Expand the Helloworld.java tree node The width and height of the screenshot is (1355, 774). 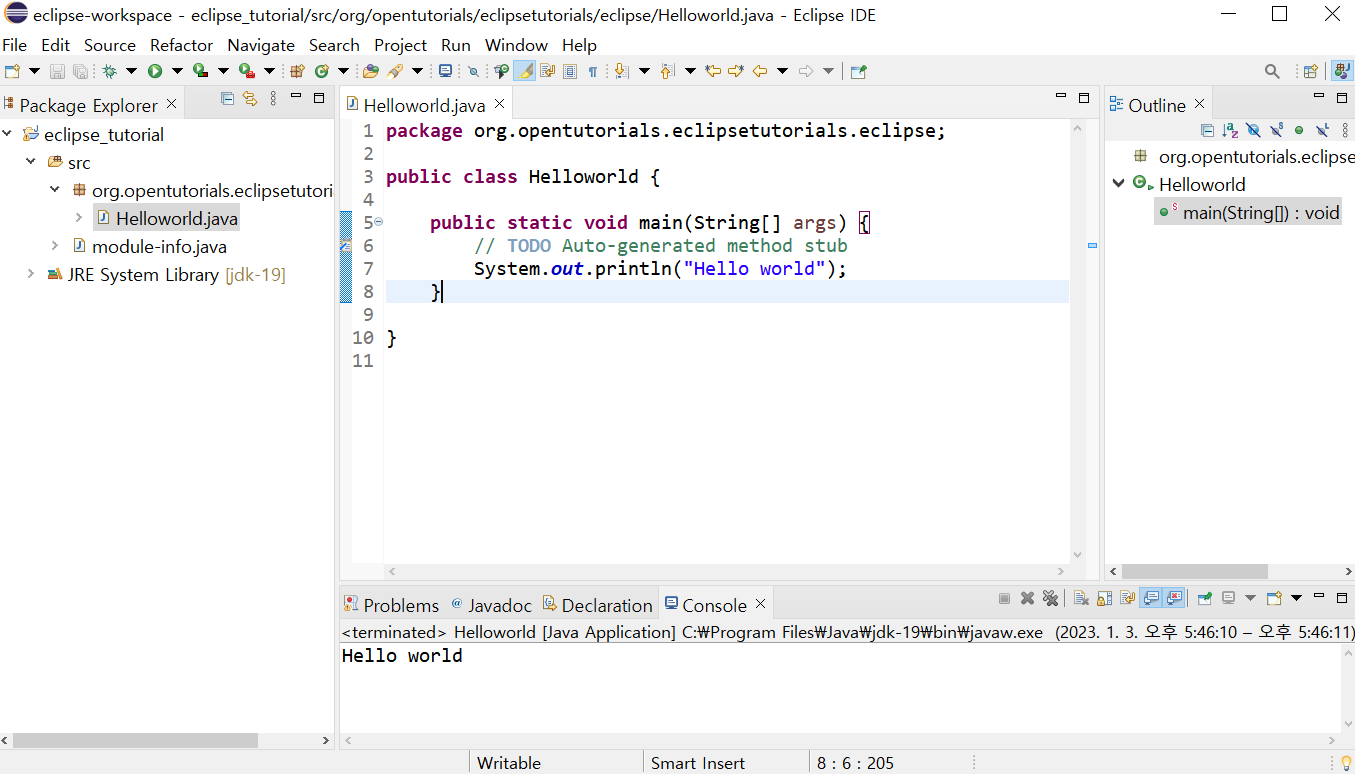79,218
